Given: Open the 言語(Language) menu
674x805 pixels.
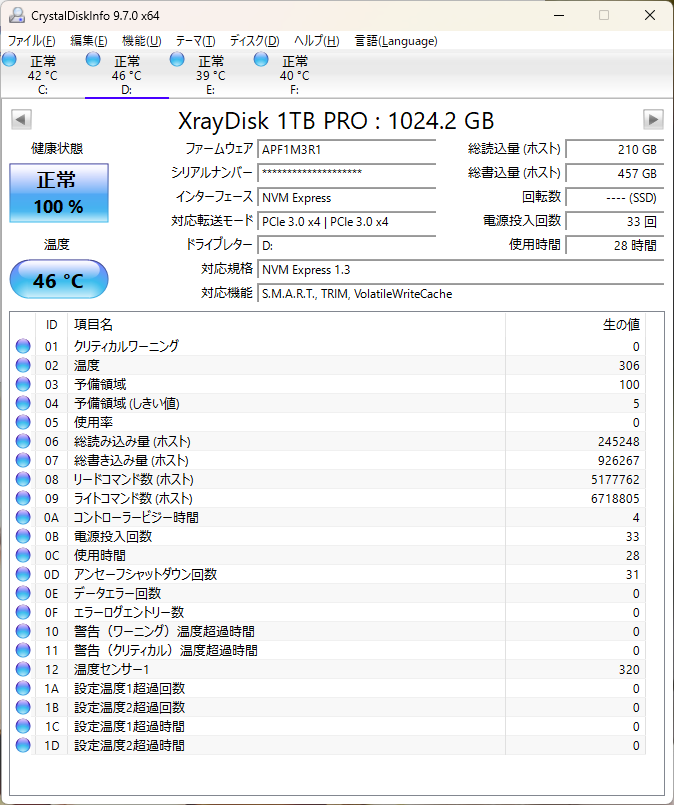Looking at the screenshot, I should (x=396, y=41).
